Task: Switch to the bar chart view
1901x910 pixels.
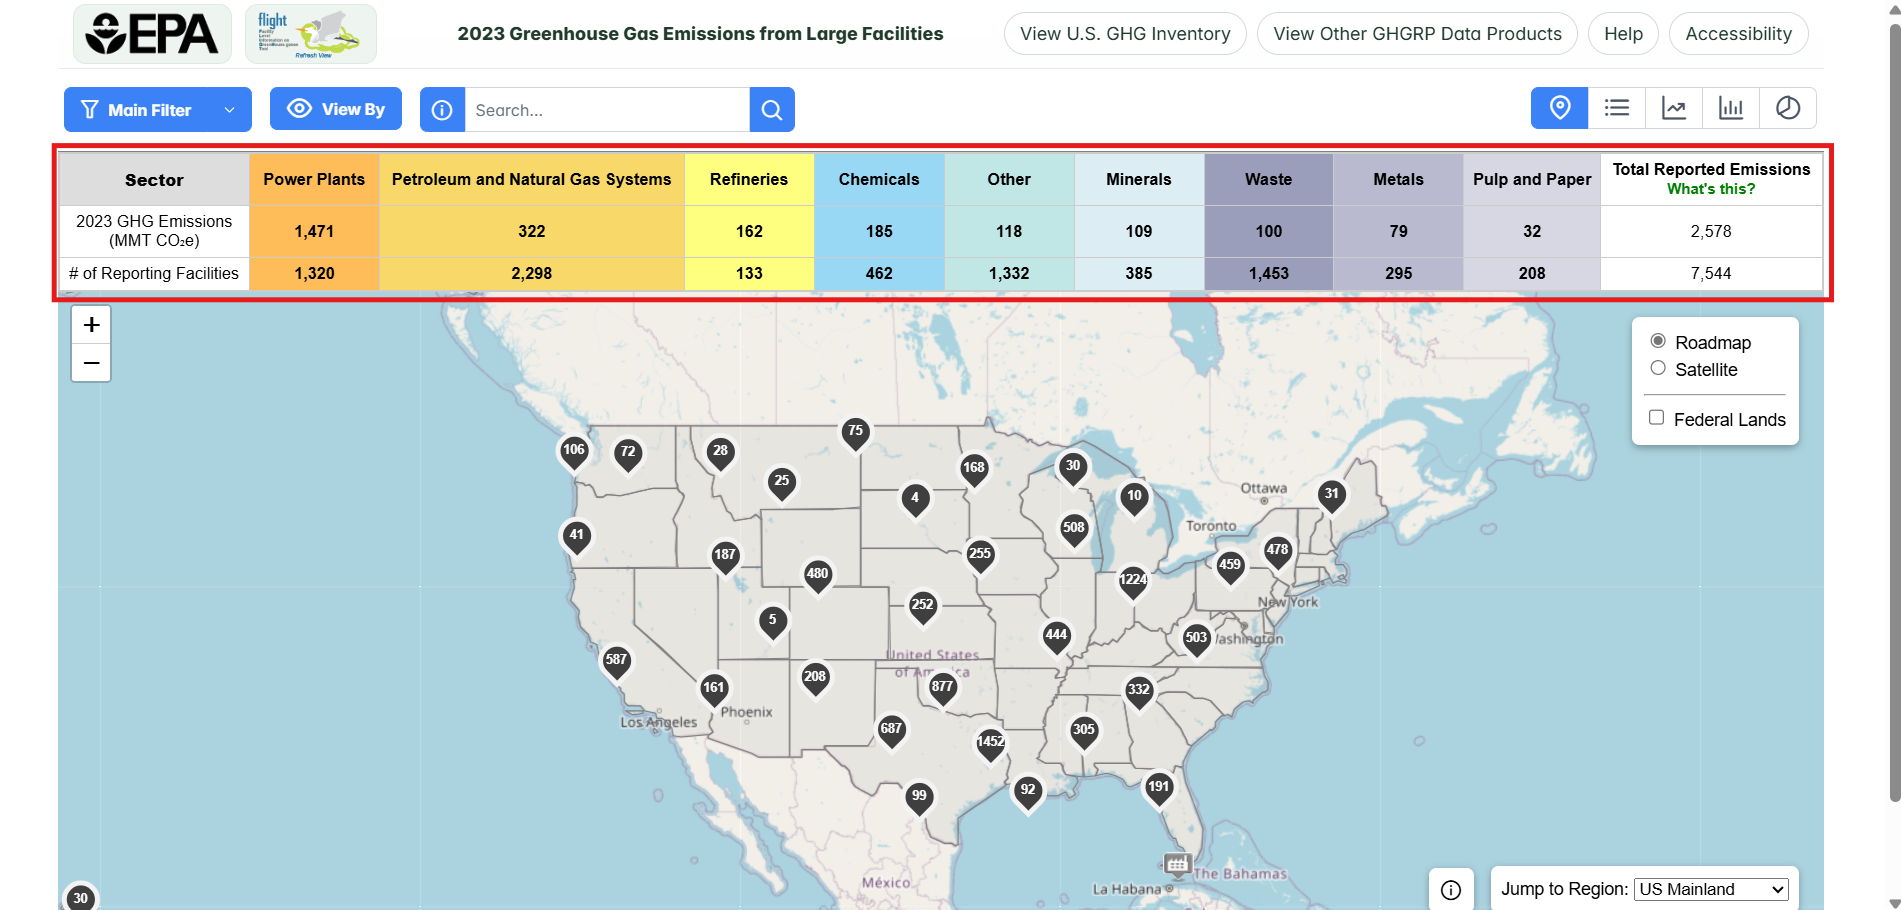Action: 1731,107
